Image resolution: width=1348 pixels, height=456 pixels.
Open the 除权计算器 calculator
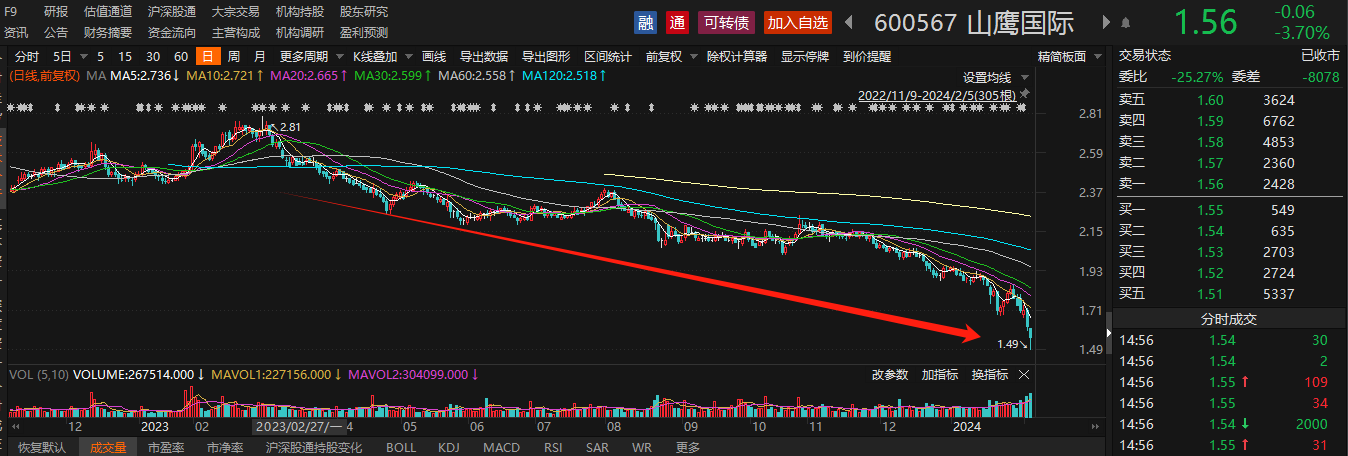(737, 57)
